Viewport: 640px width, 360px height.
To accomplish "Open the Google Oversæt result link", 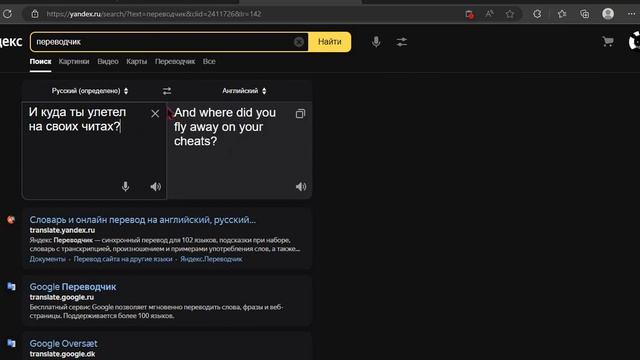I will (x=63, y=343).
